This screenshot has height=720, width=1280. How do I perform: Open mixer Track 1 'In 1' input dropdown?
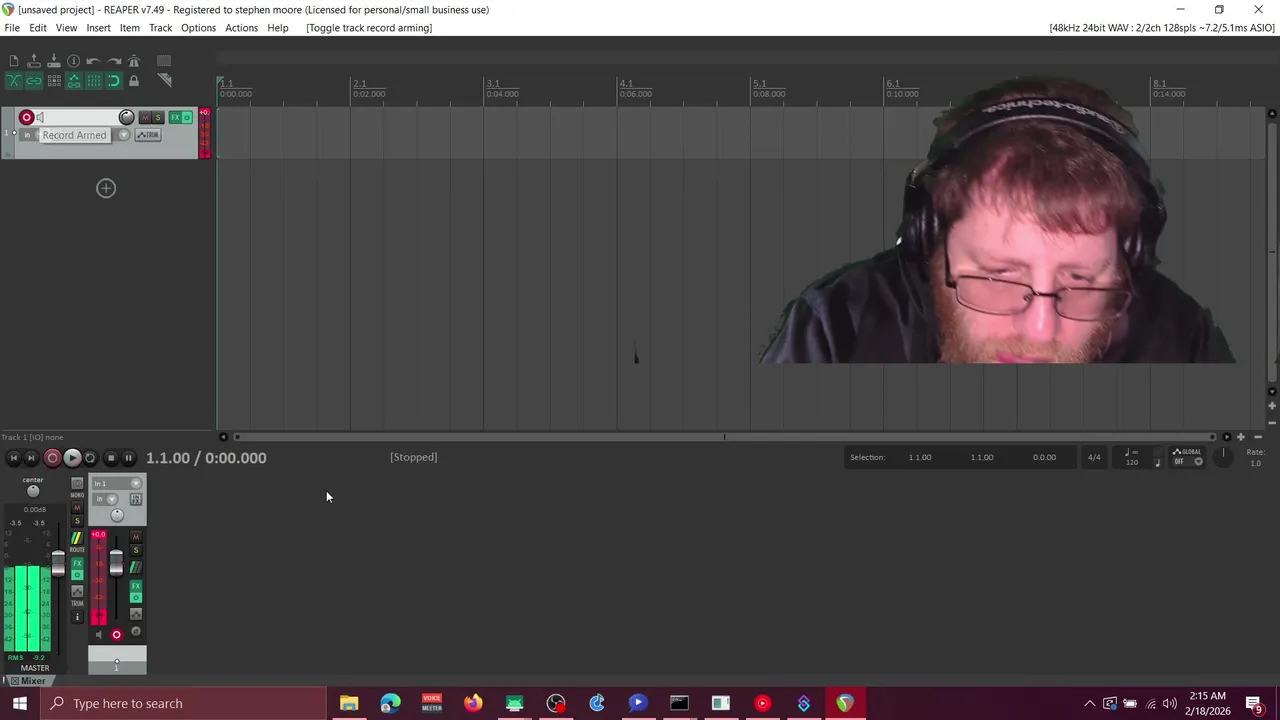117,484
